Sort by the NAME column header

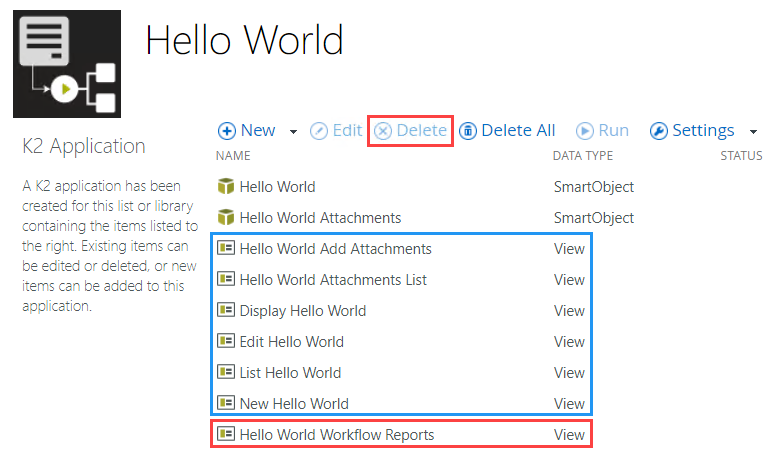click(x=233, y=156)
